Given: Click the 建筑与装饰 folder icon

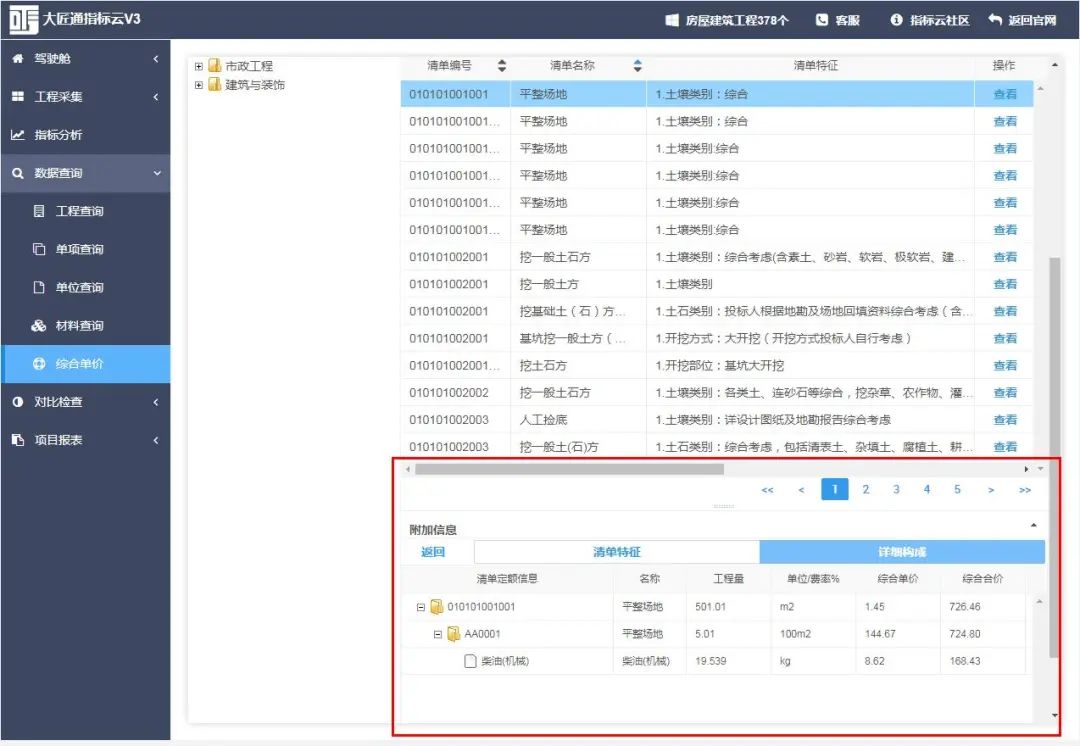Looking at the screenshot, I should [x=215, y=84].
